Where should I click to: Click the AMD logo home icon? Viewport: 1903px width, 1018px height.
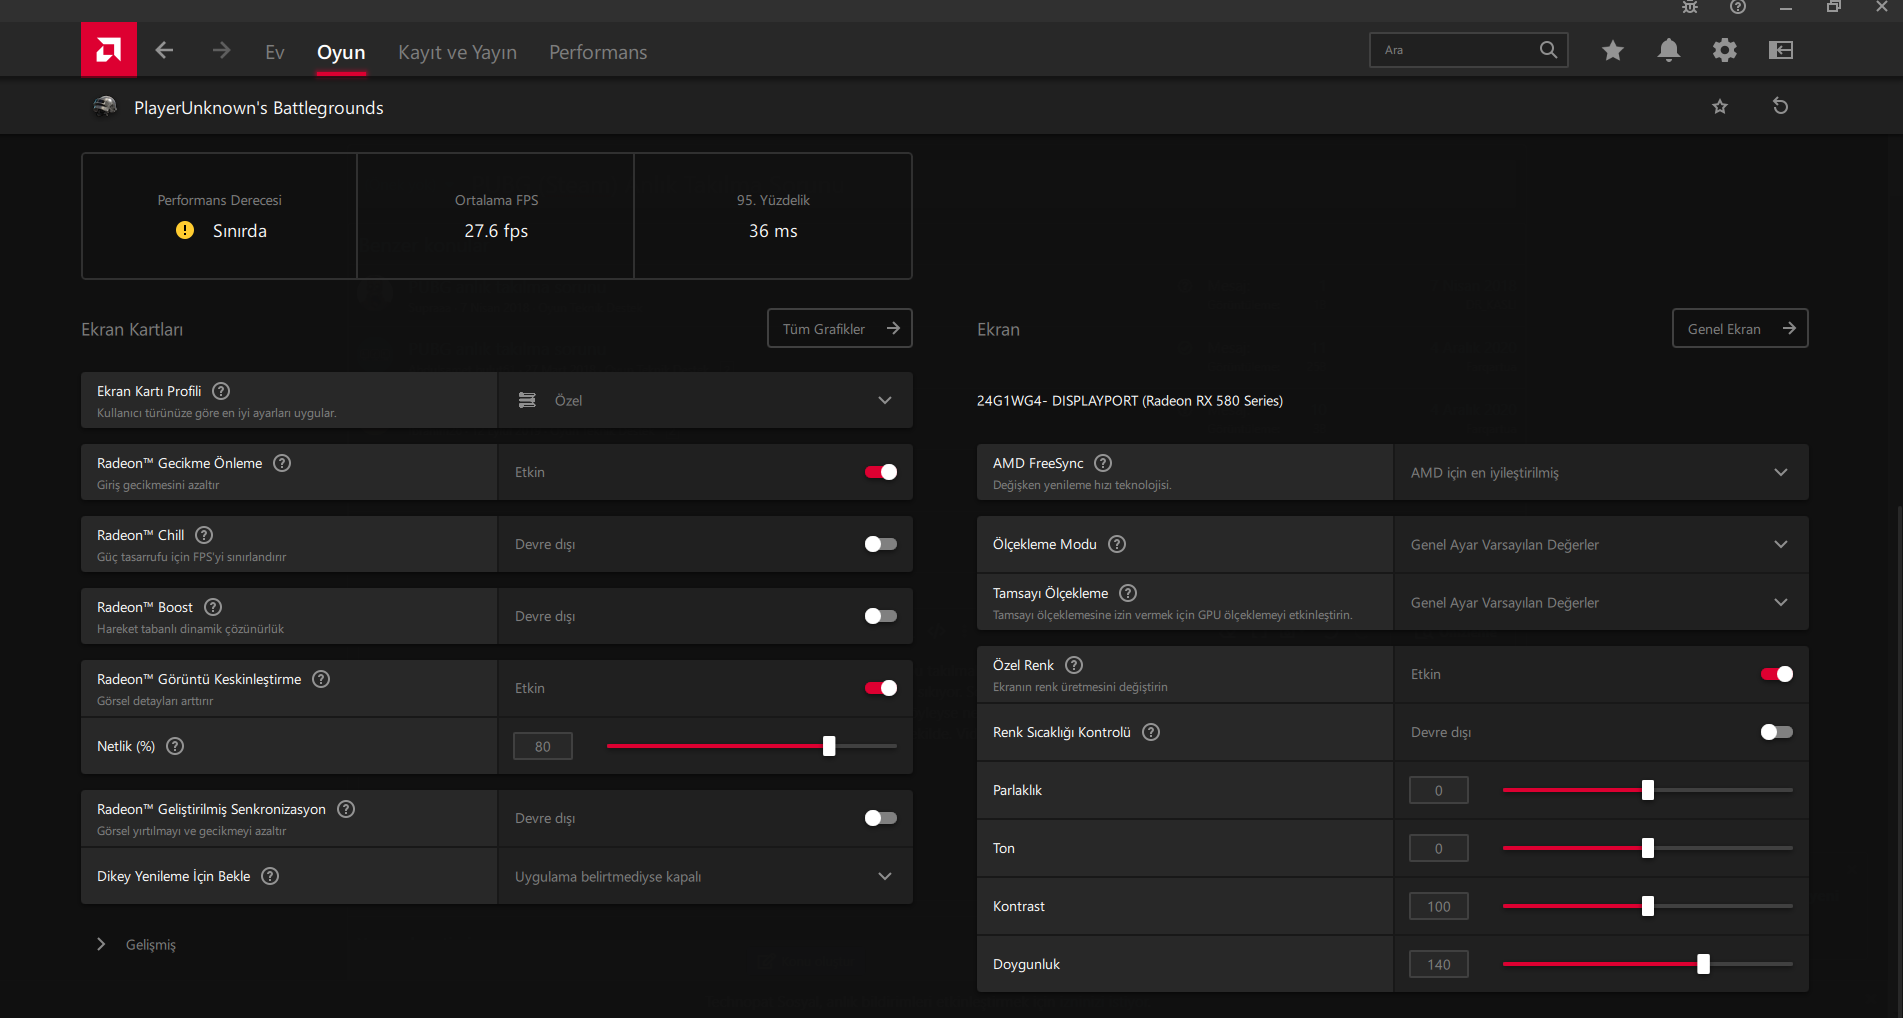pos(109,50)
